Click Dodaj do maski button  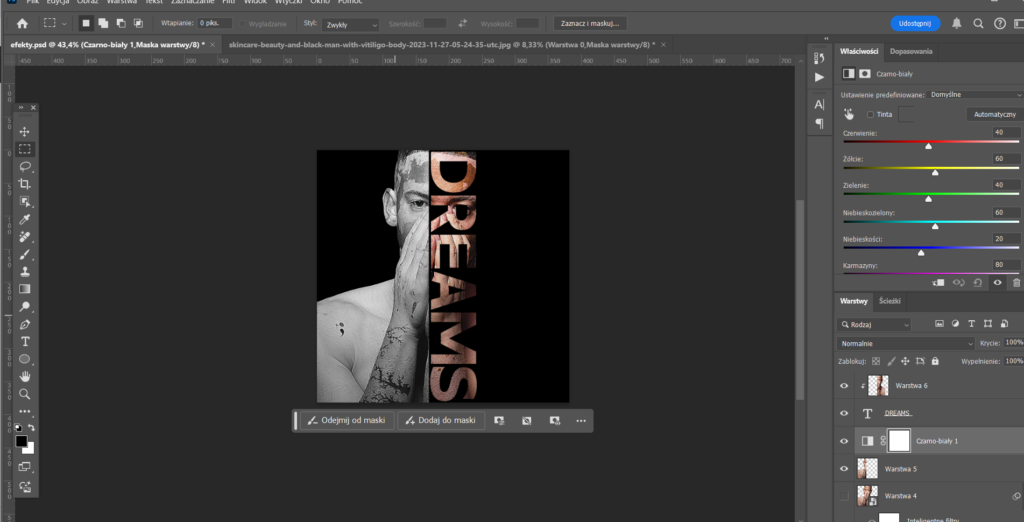click(x=441, y=420)
